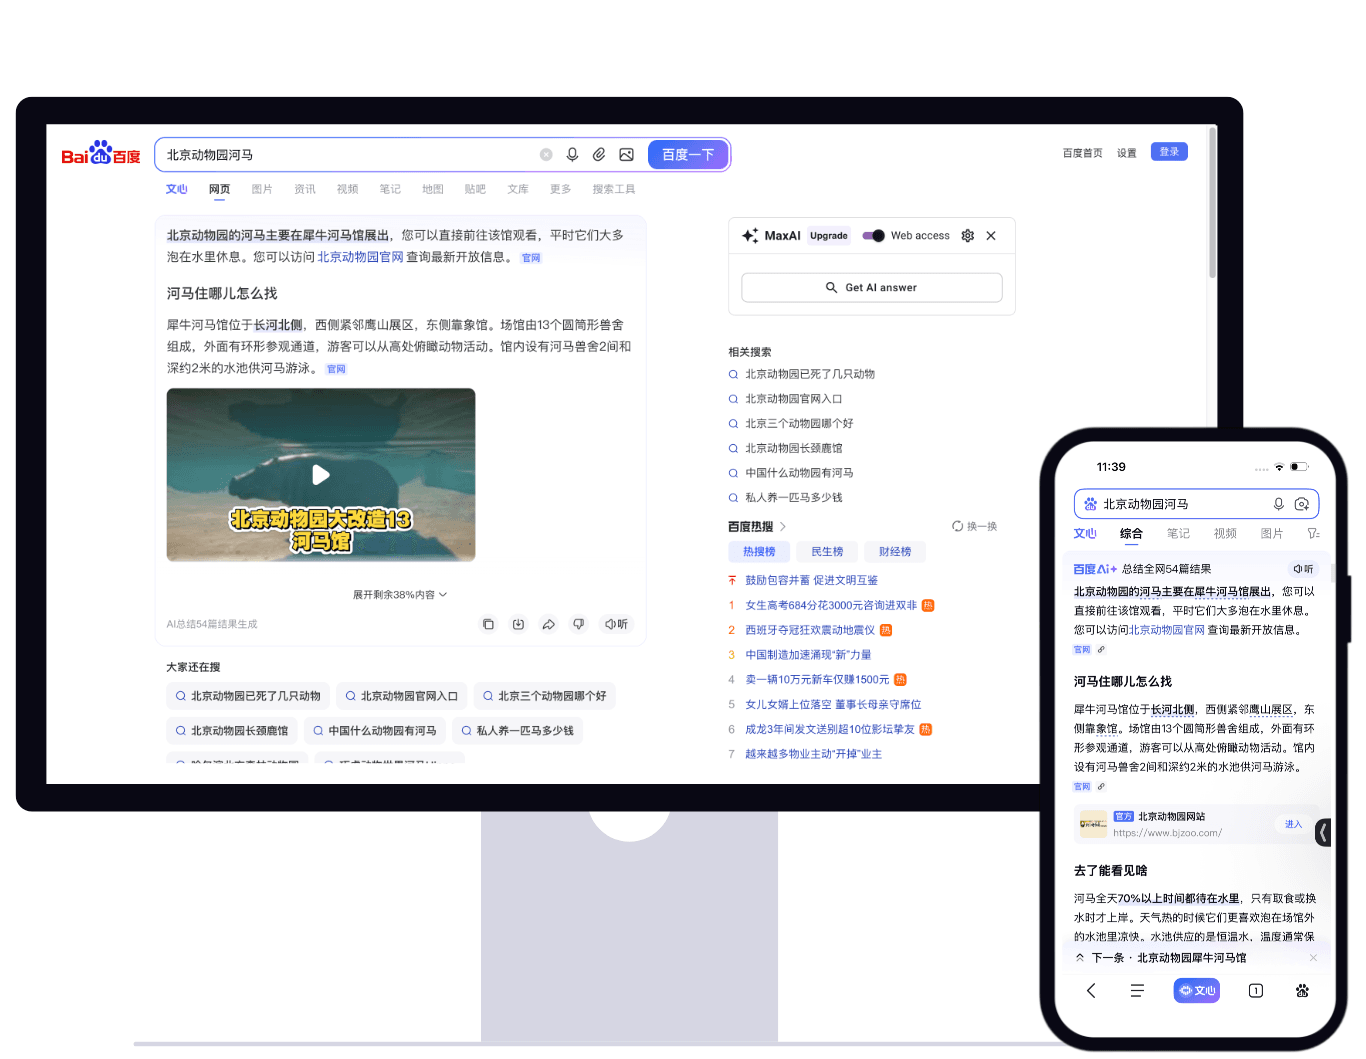Screen dimensions: 1366x1059
Task: Open the phone filter icon beside 图片
Action: click(x=1313, y=534)
